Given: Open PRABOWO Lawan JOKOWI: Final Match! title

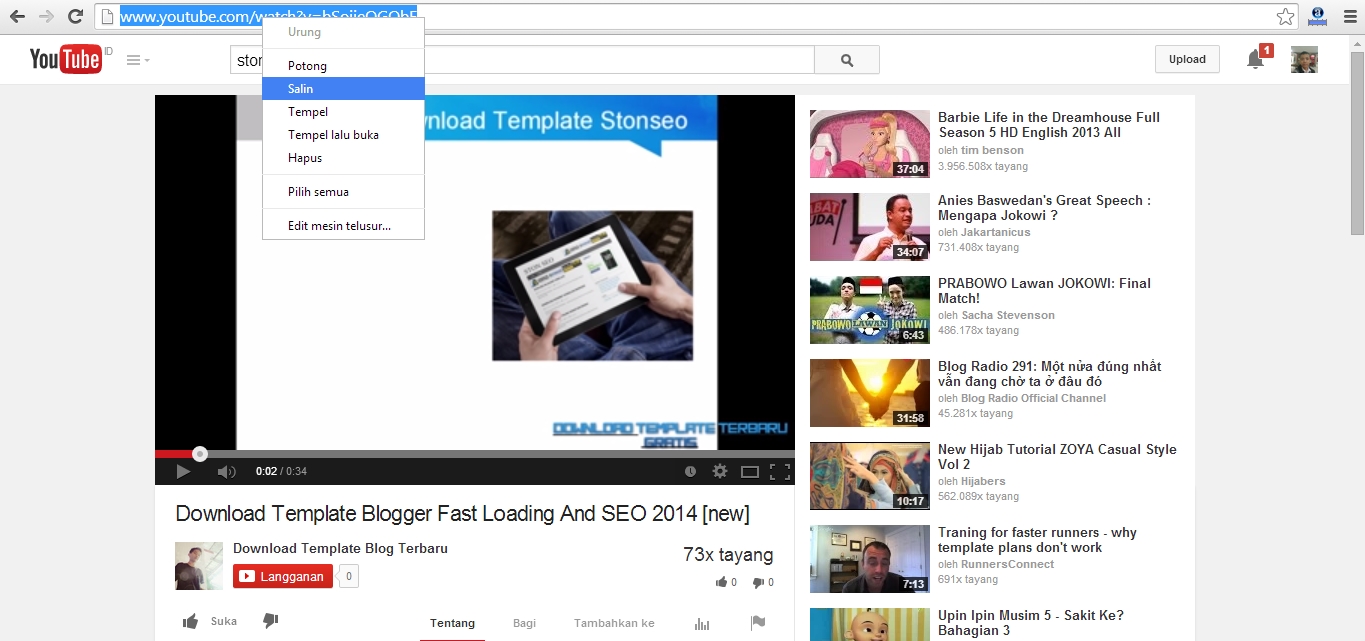Looking at the screenshot, I should click(x=1044, y=291).
